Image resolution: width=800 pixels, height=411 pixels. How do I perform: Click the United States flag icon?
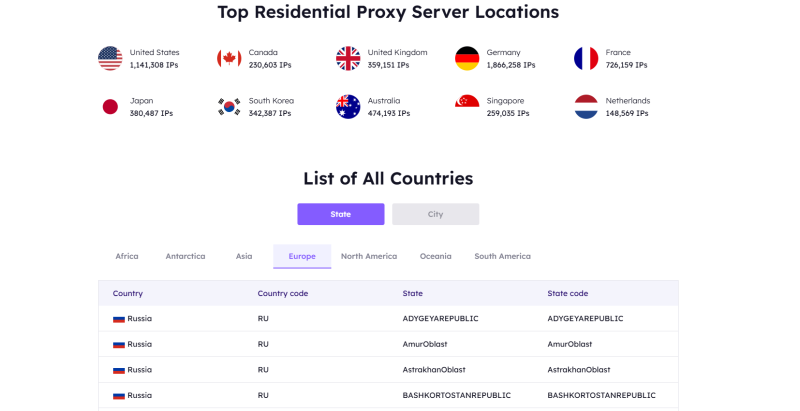pyautogui.click(x=110, y=58)
